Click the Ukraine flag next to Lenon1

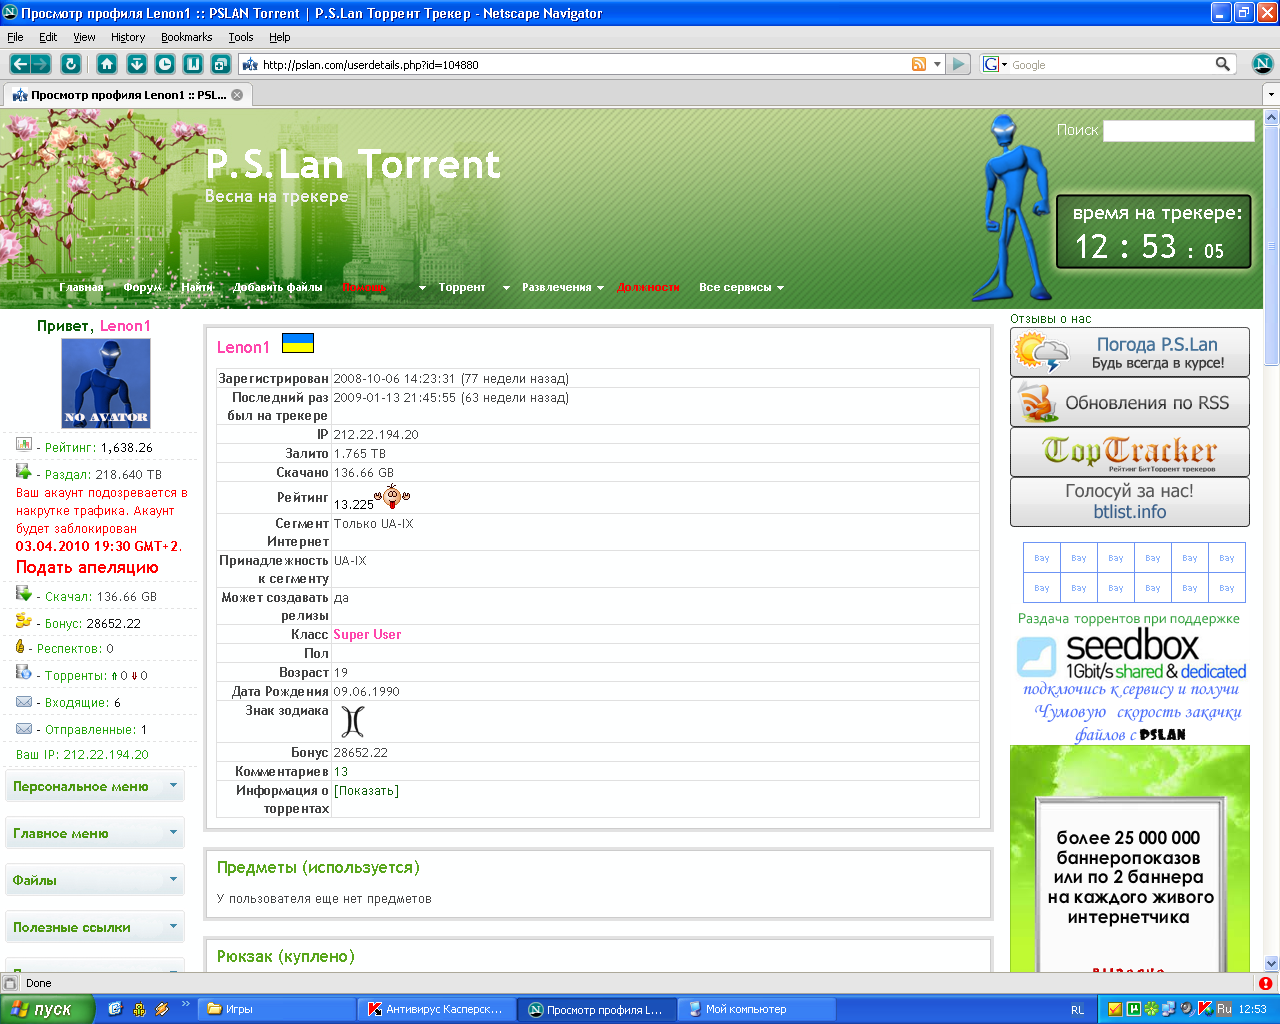298,343
